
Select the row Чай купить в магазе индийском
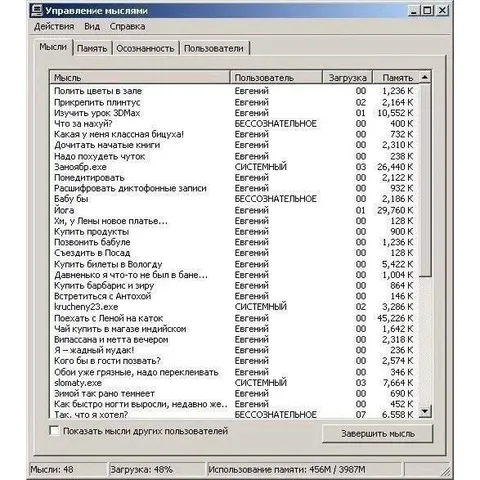[233, 329]
